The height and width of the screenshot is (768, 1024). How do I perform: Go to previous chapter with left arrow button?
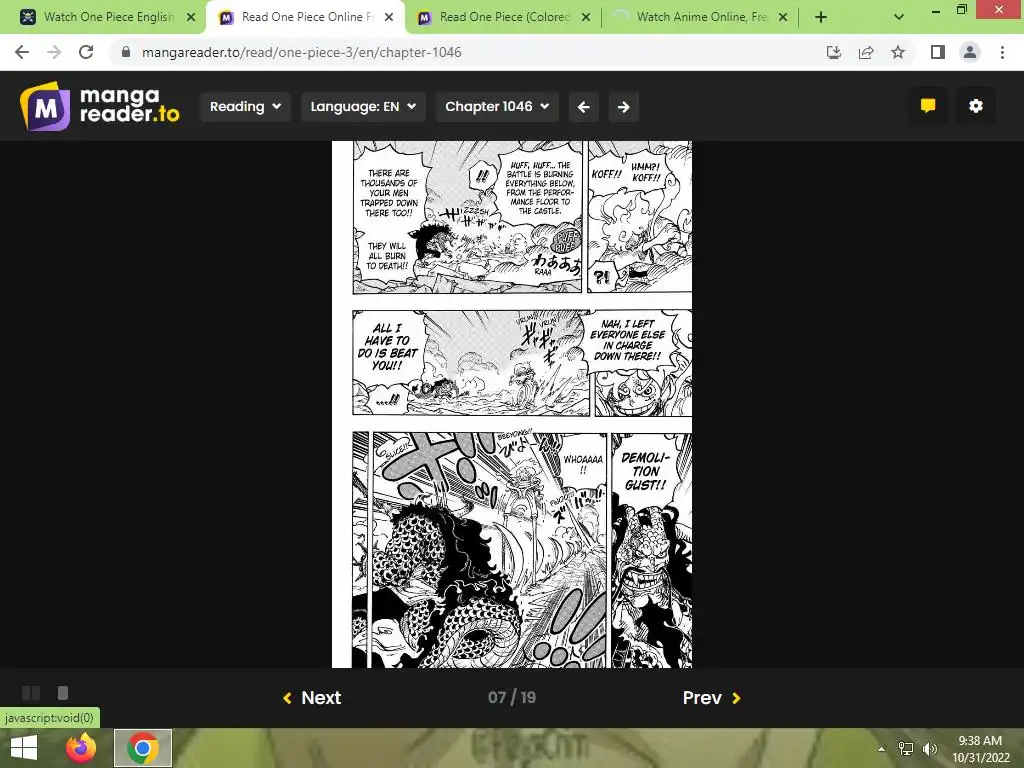pyautogui.click(x=584, y=106)
